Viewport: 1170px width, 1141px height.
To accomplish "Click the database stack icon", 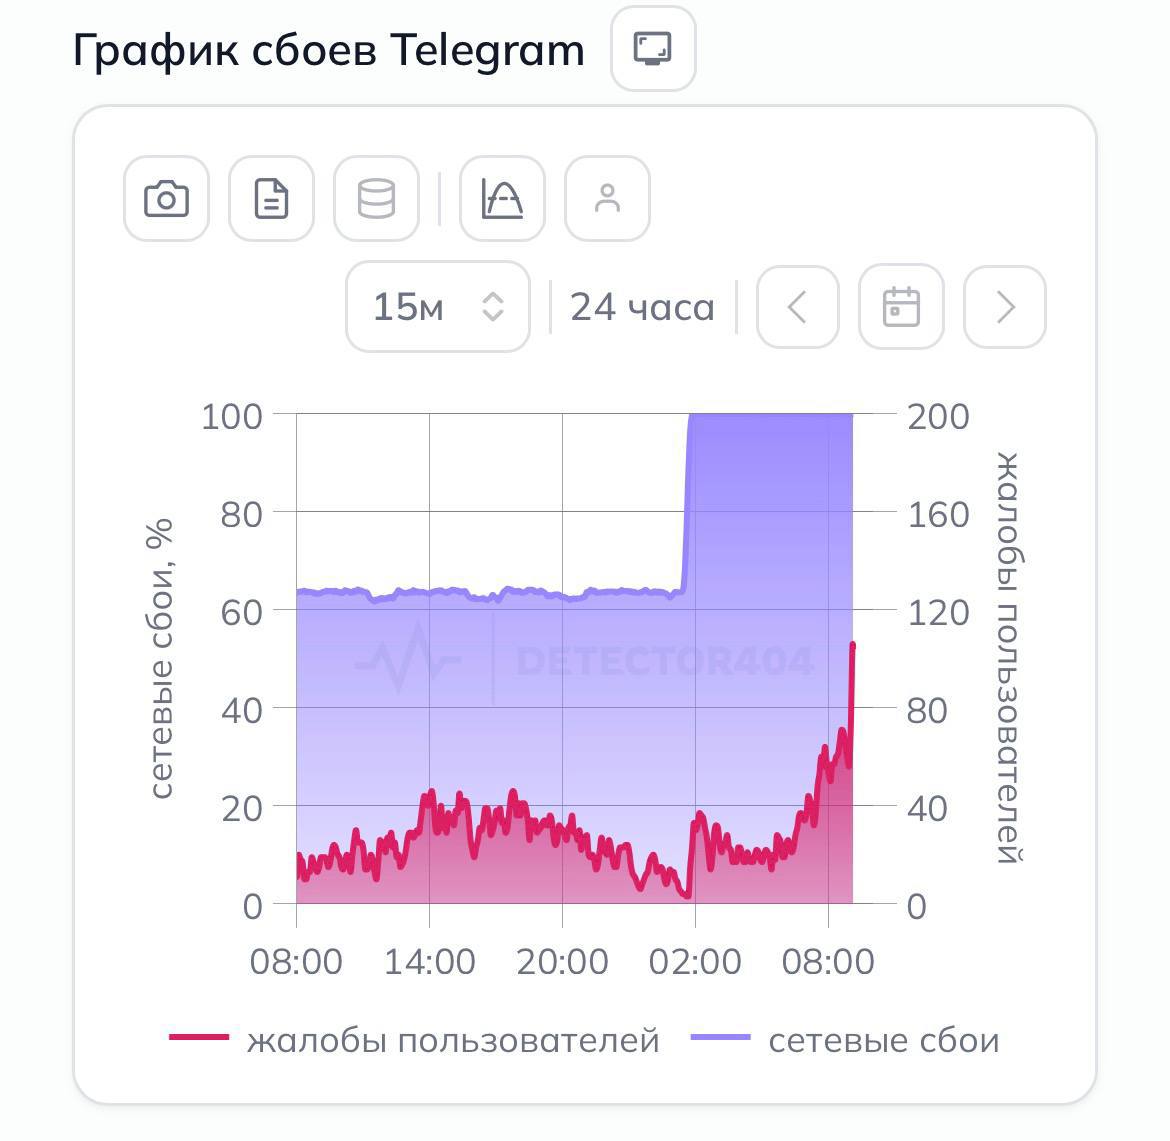I will coord(376,198).
